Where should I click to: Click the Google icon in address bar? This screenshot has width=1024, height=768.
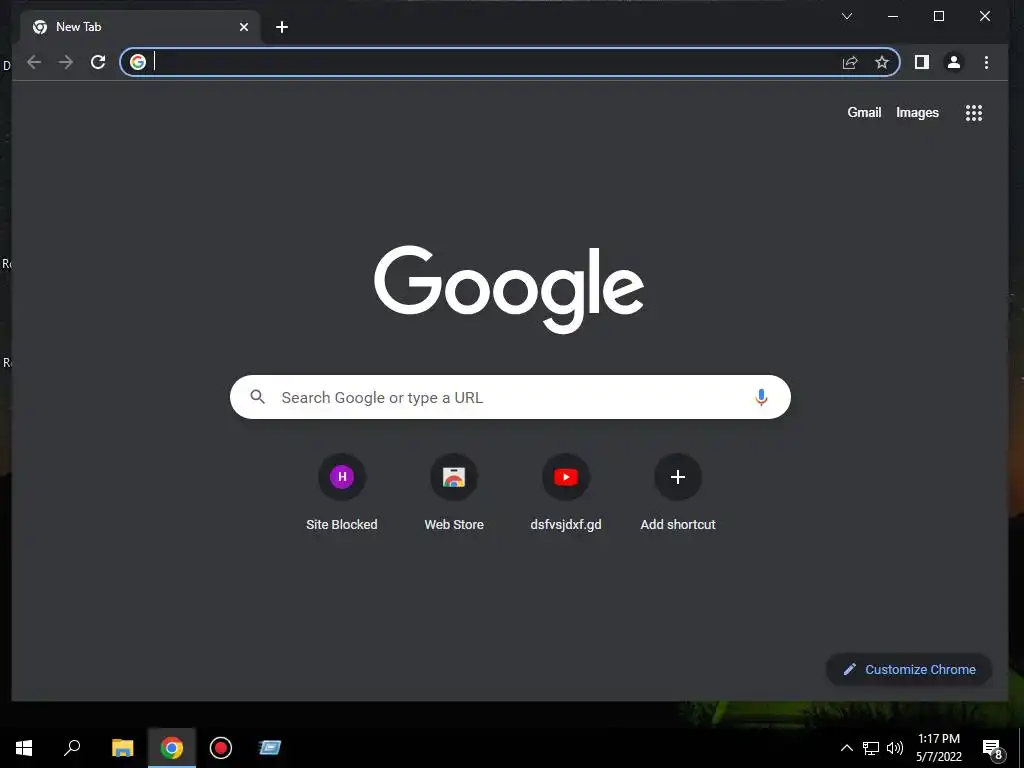point(138,62)
